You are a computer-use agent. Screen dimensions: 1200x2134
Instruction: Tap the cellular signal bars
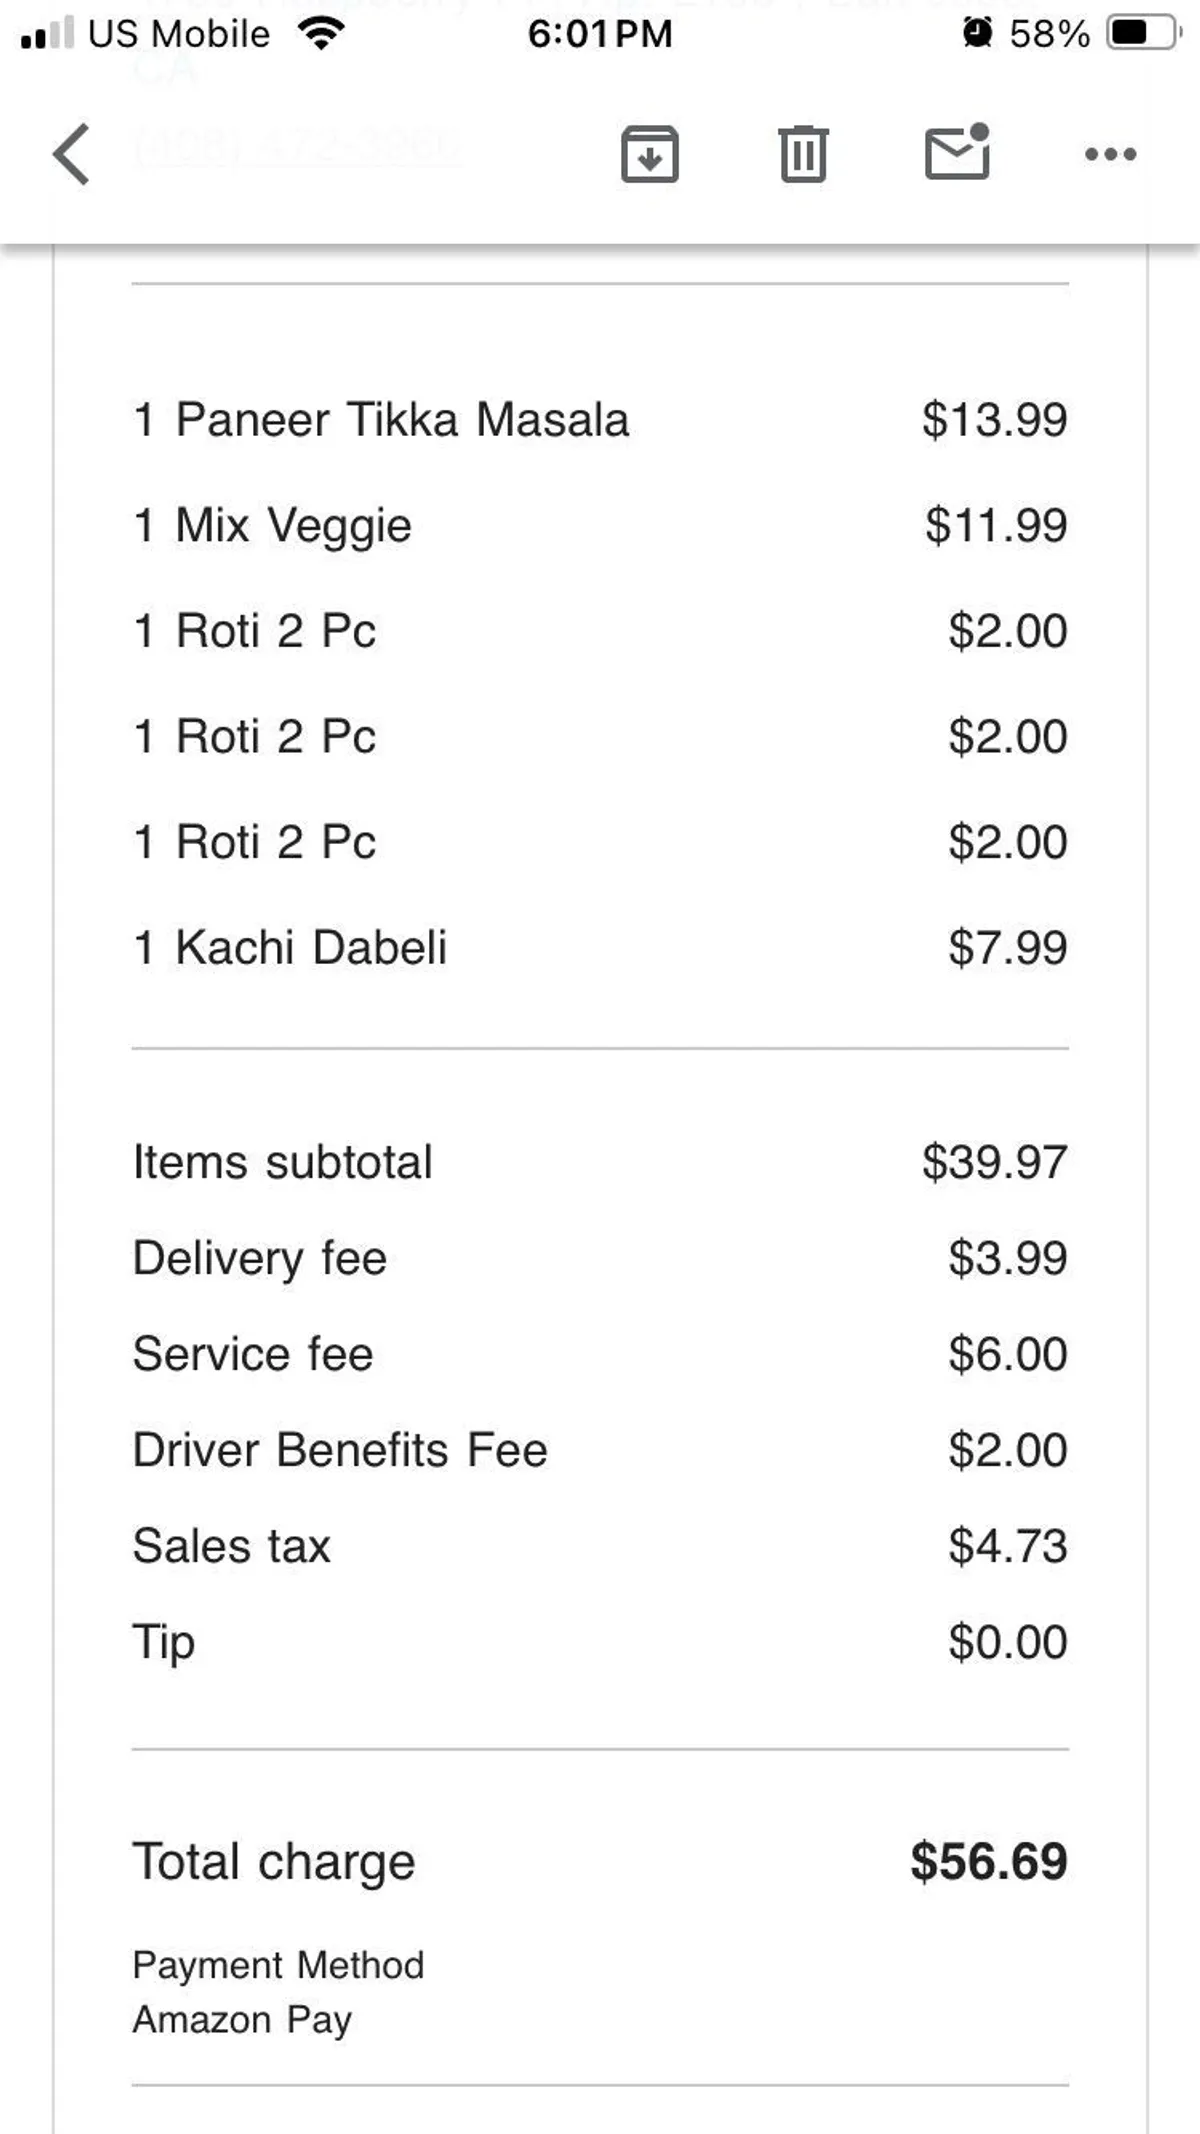click(x=47, y=34)
